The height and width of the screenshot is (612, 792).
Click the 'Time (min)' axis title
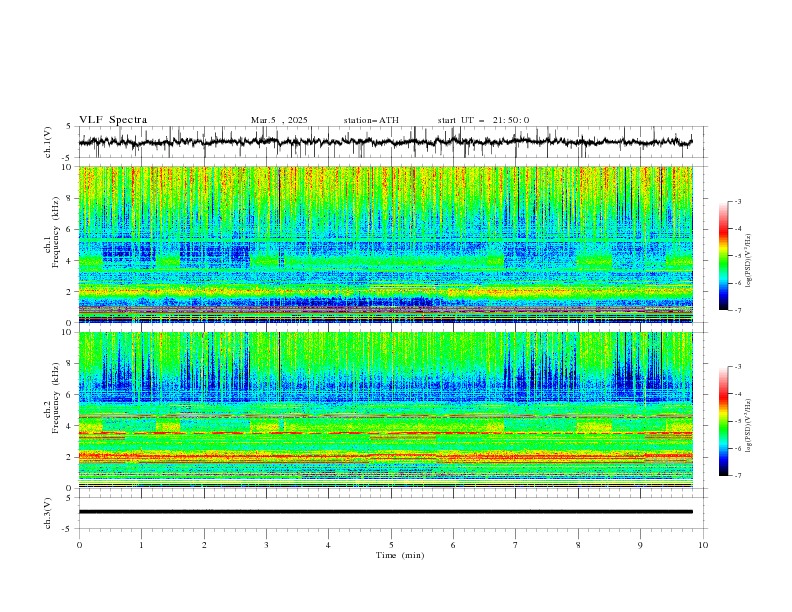(400, 555)
